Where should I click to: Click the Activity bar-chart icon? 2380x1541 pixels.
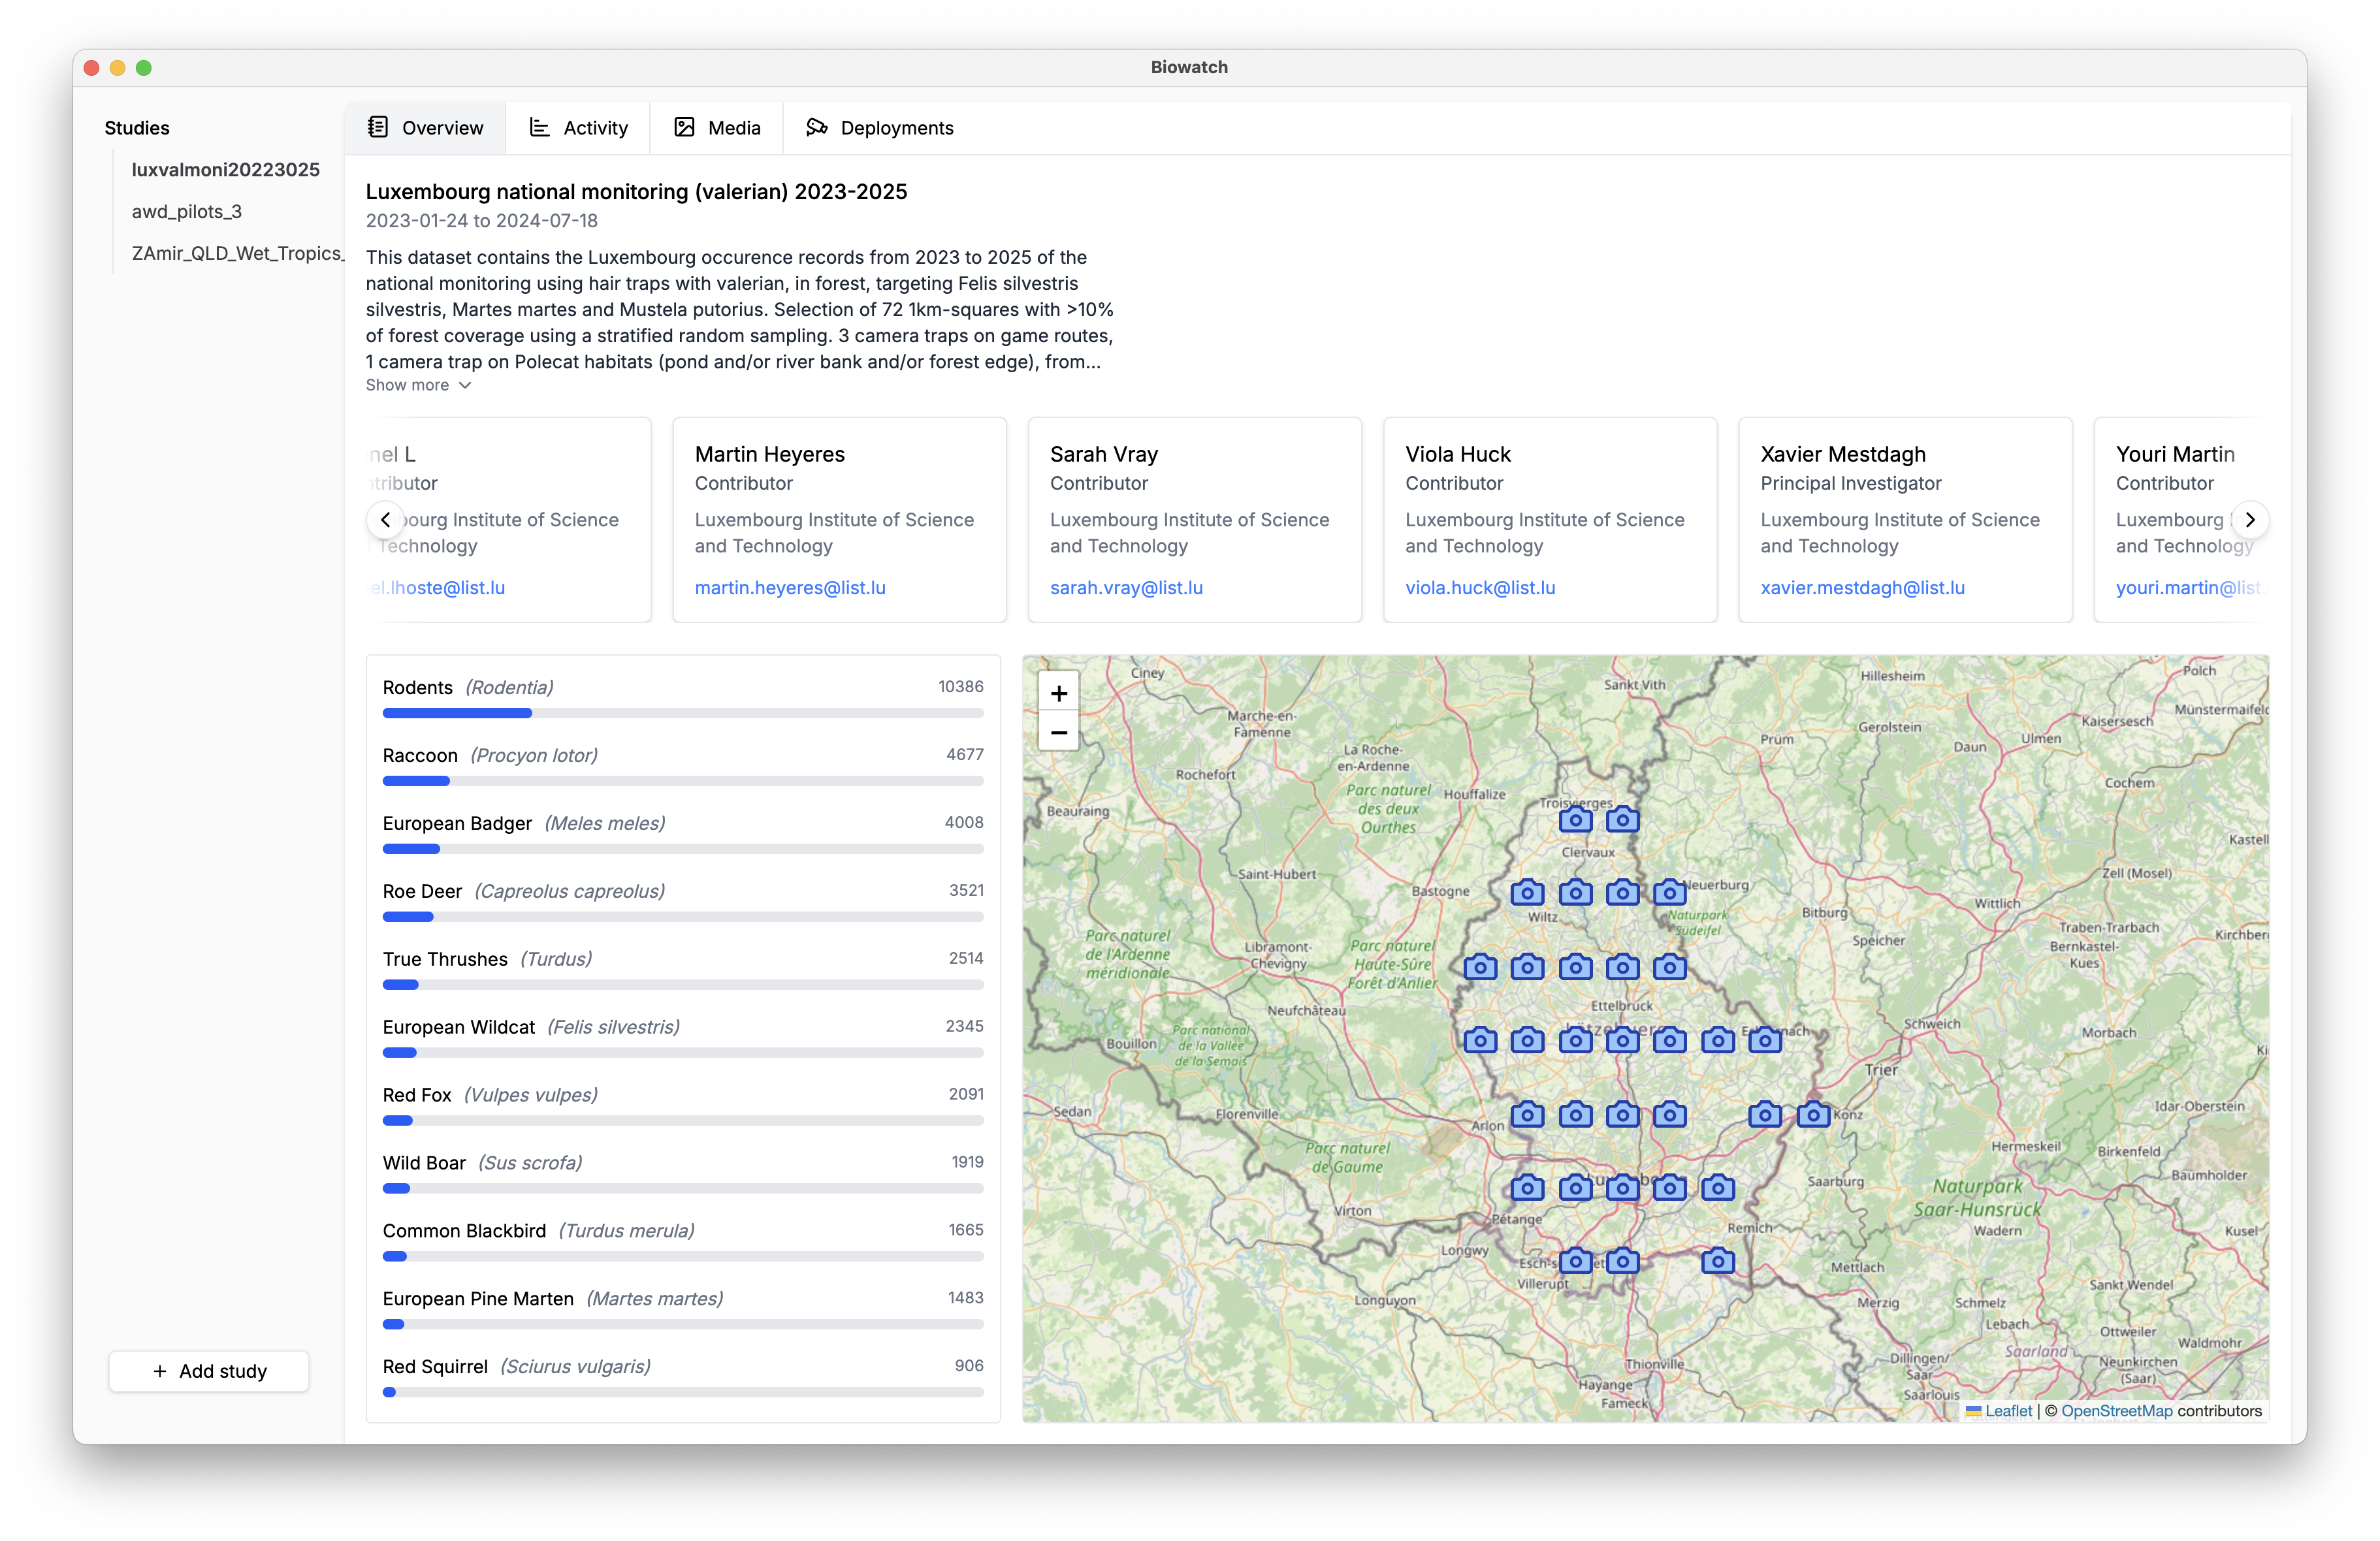(x=539, y=127)
